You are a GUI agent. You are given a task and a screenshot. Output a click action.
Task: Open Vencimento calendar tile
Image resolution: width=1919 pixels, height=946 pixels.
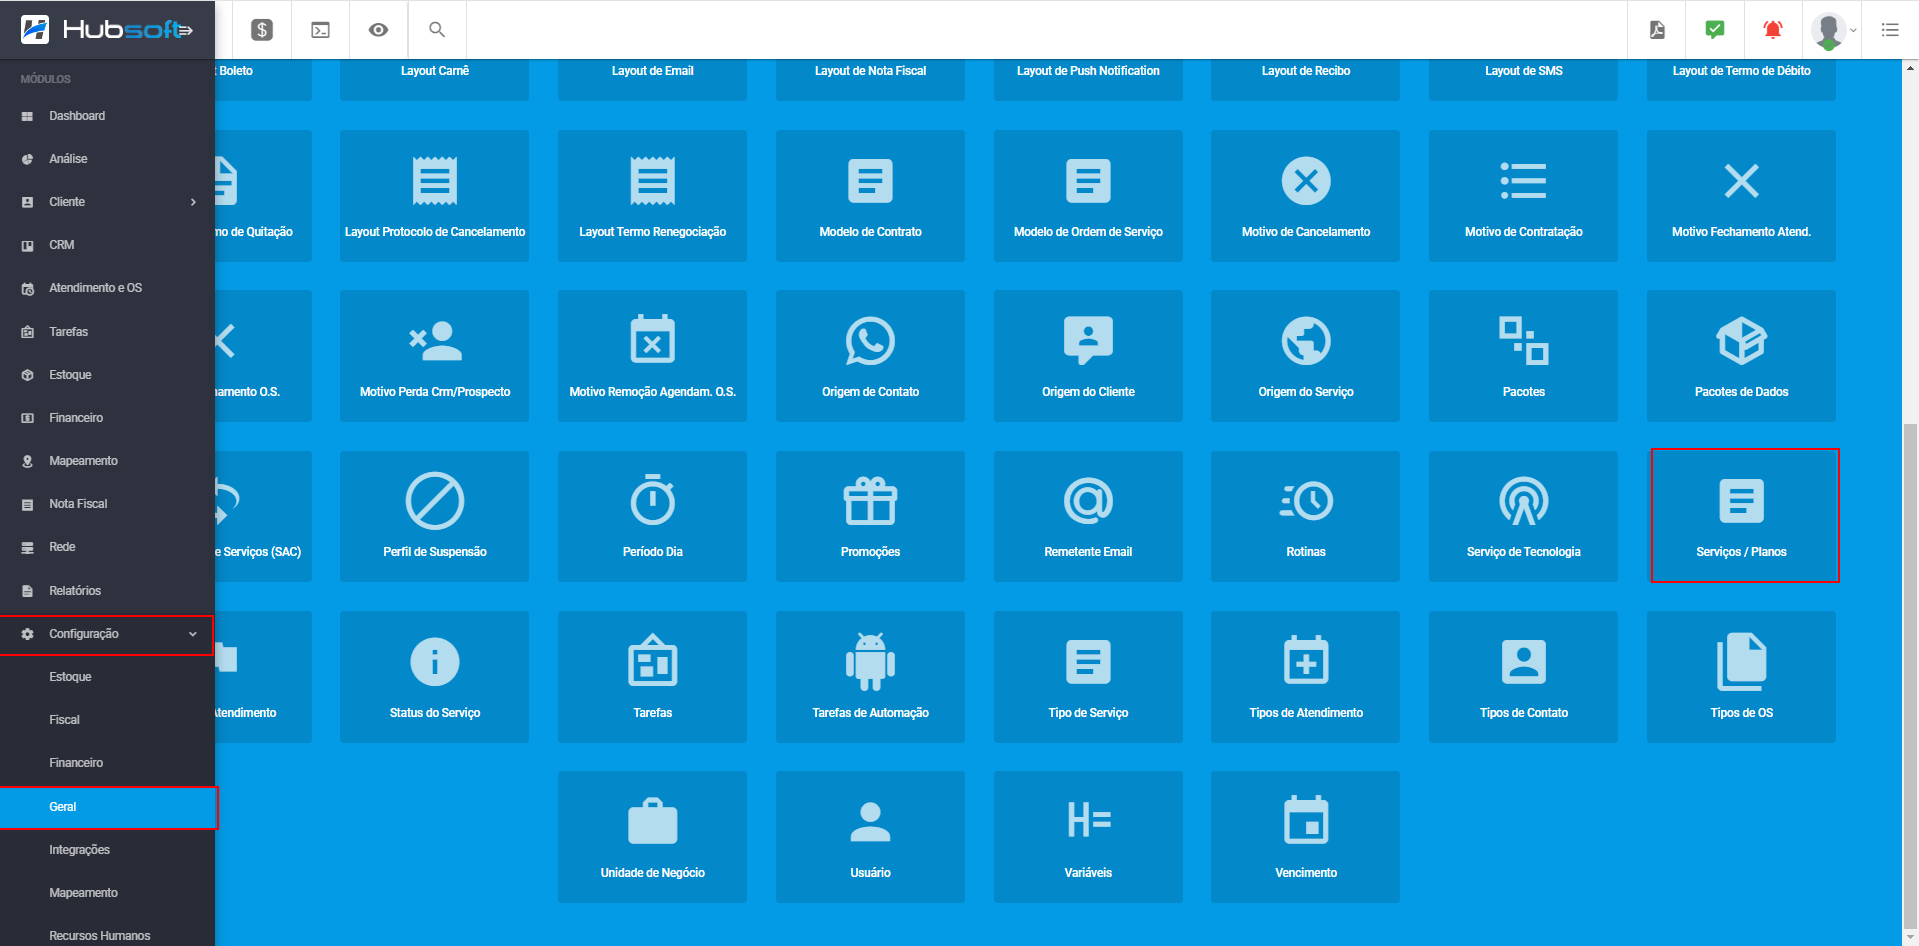click(x=1306, y=837)
